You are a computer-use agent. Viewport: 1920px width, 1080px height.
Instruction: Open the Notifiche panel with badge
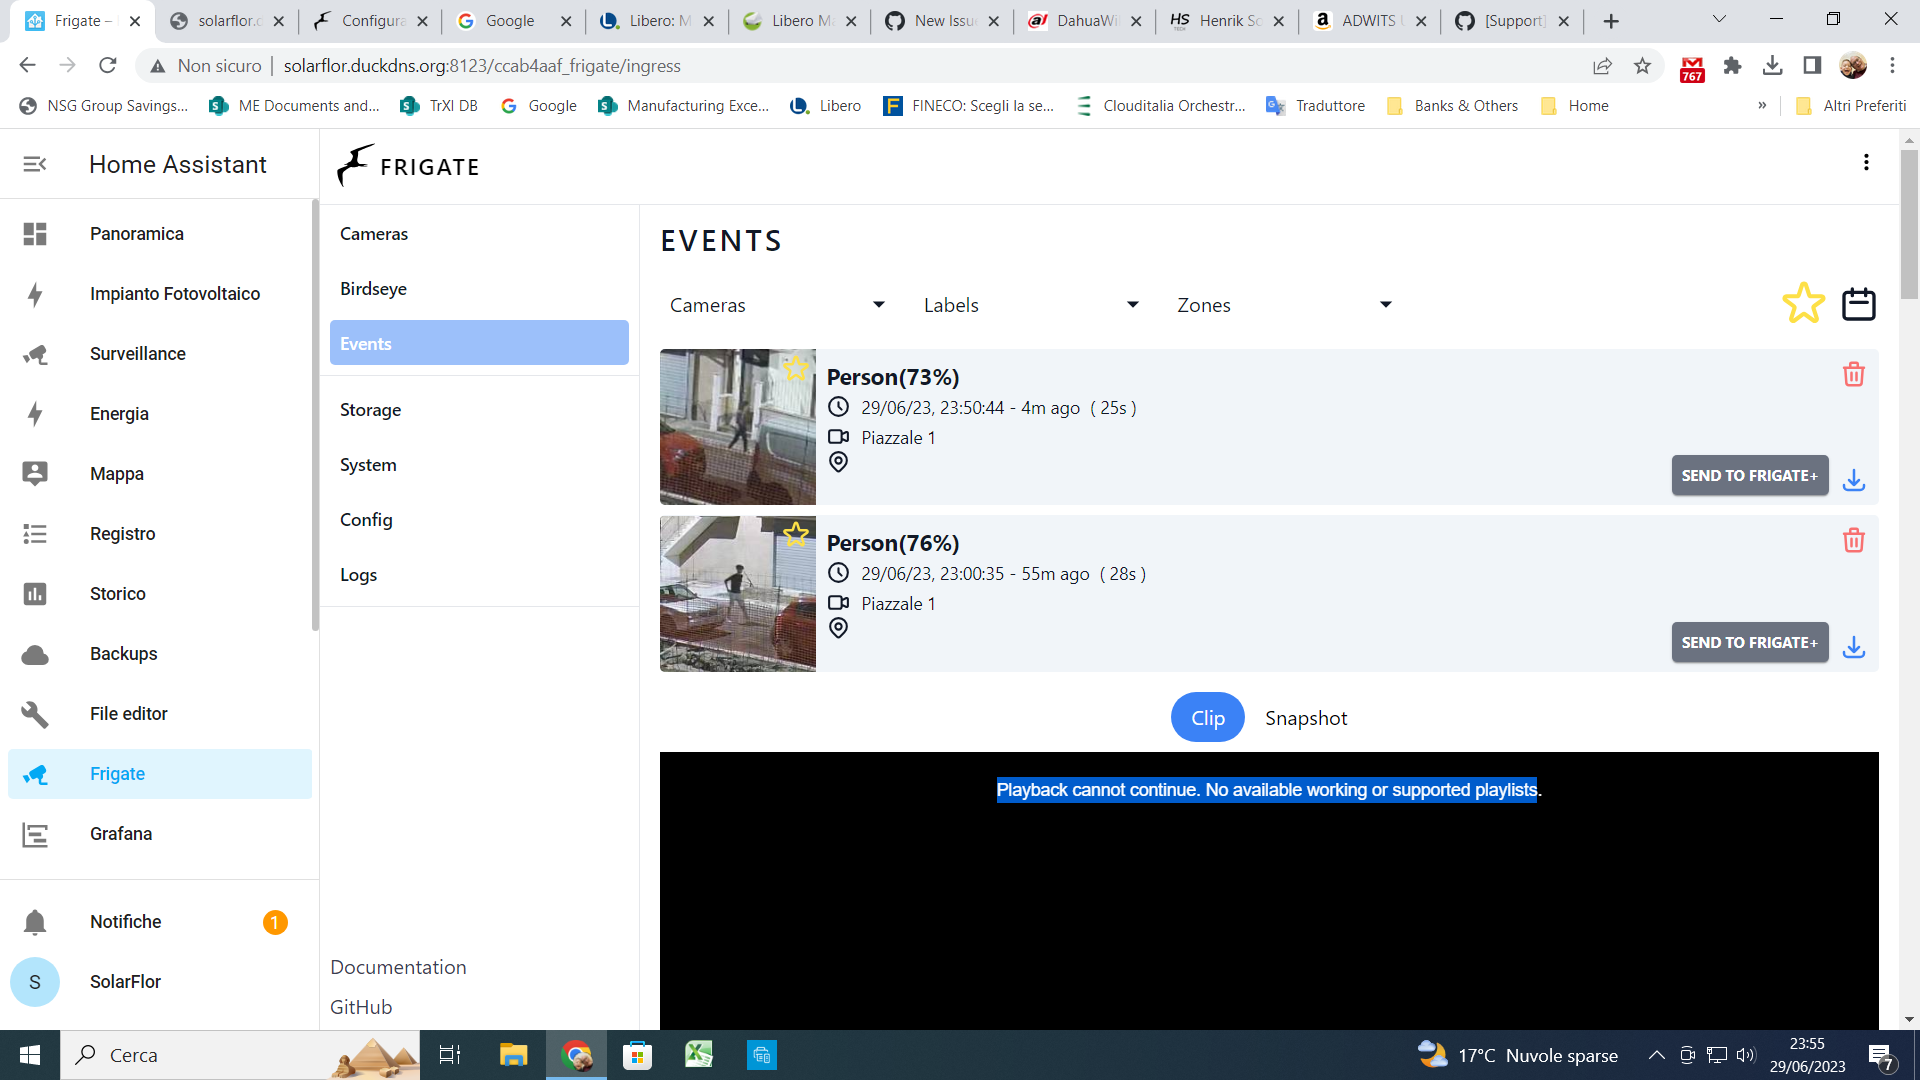[x=125, y=921]
